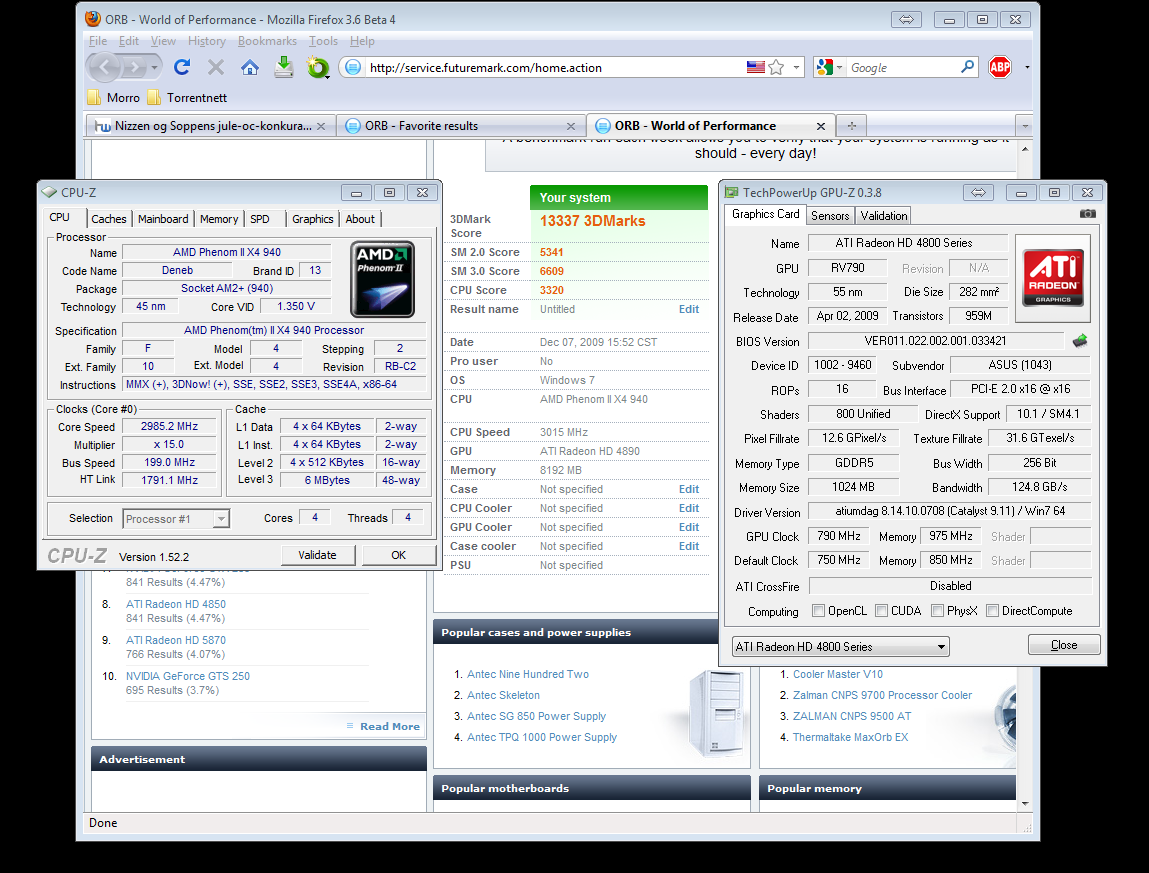
Task: Reload the page with the refresh icon
Action: tap(182, 67)
